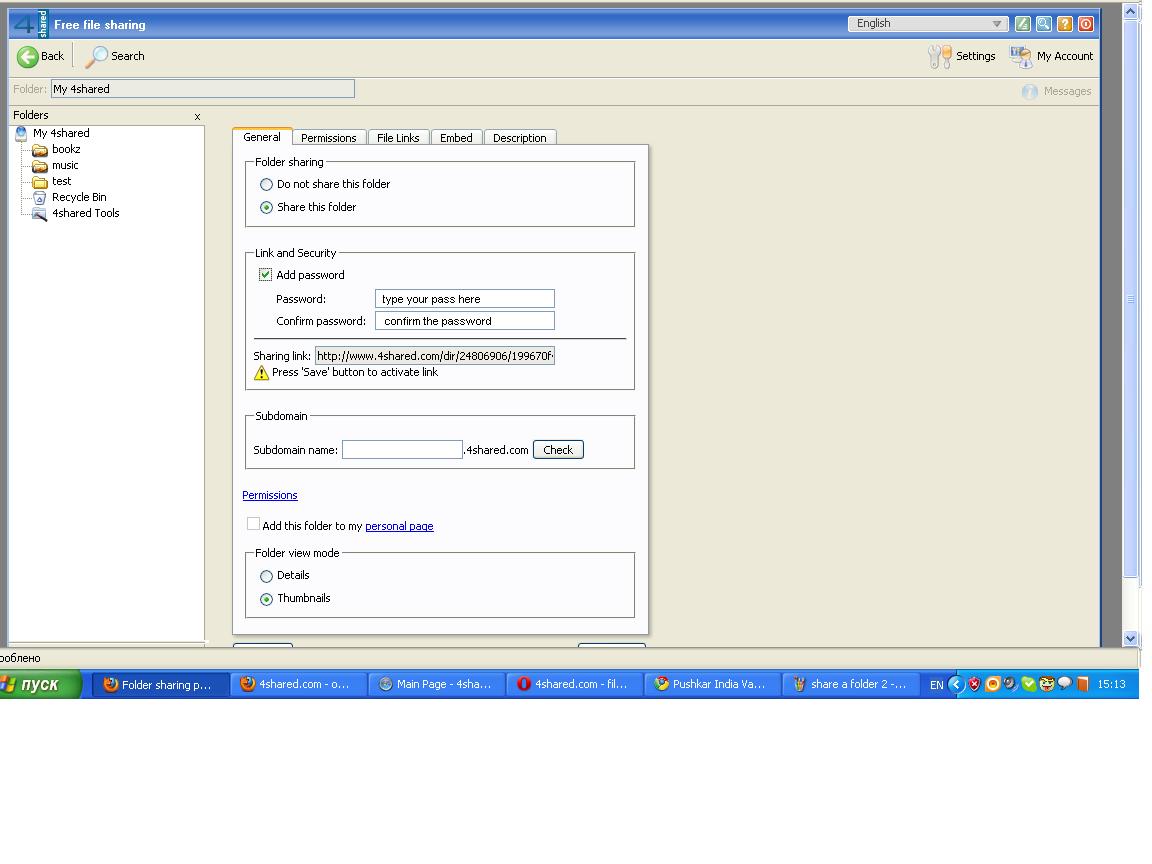This screenshot has width=1152, height=864.
Task: Click the Folder path field 'My 4shared'
Action: pyautogui.click(x=203, y=89)
